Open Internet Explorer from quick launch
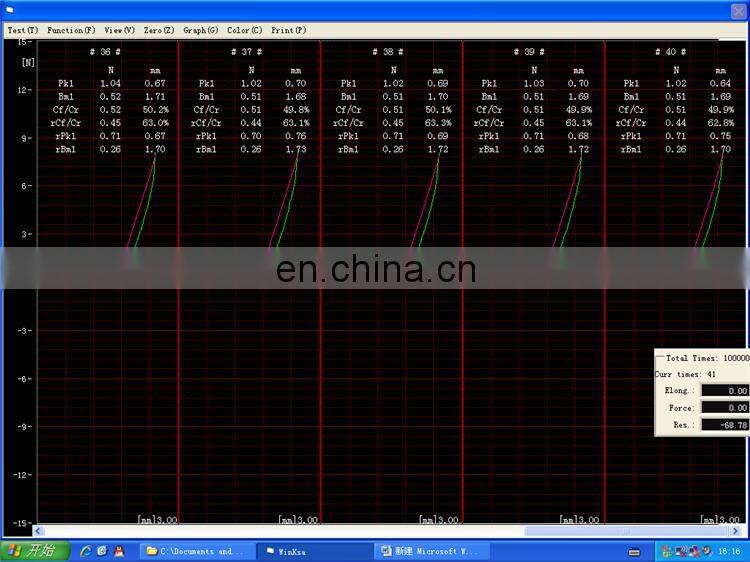Viewport: 750px width, 562px height. (86, 551)
